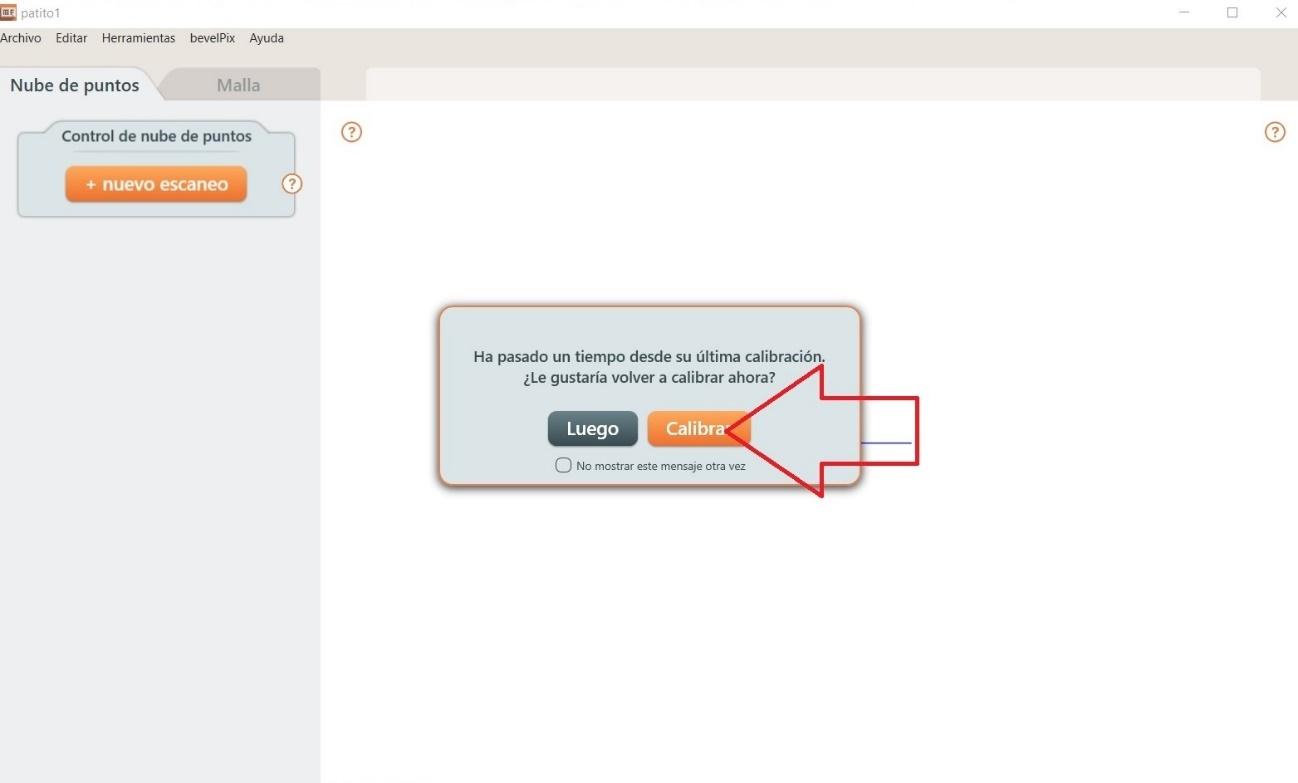Enable 'No mostrar este mensaje otra vez'

564,465
